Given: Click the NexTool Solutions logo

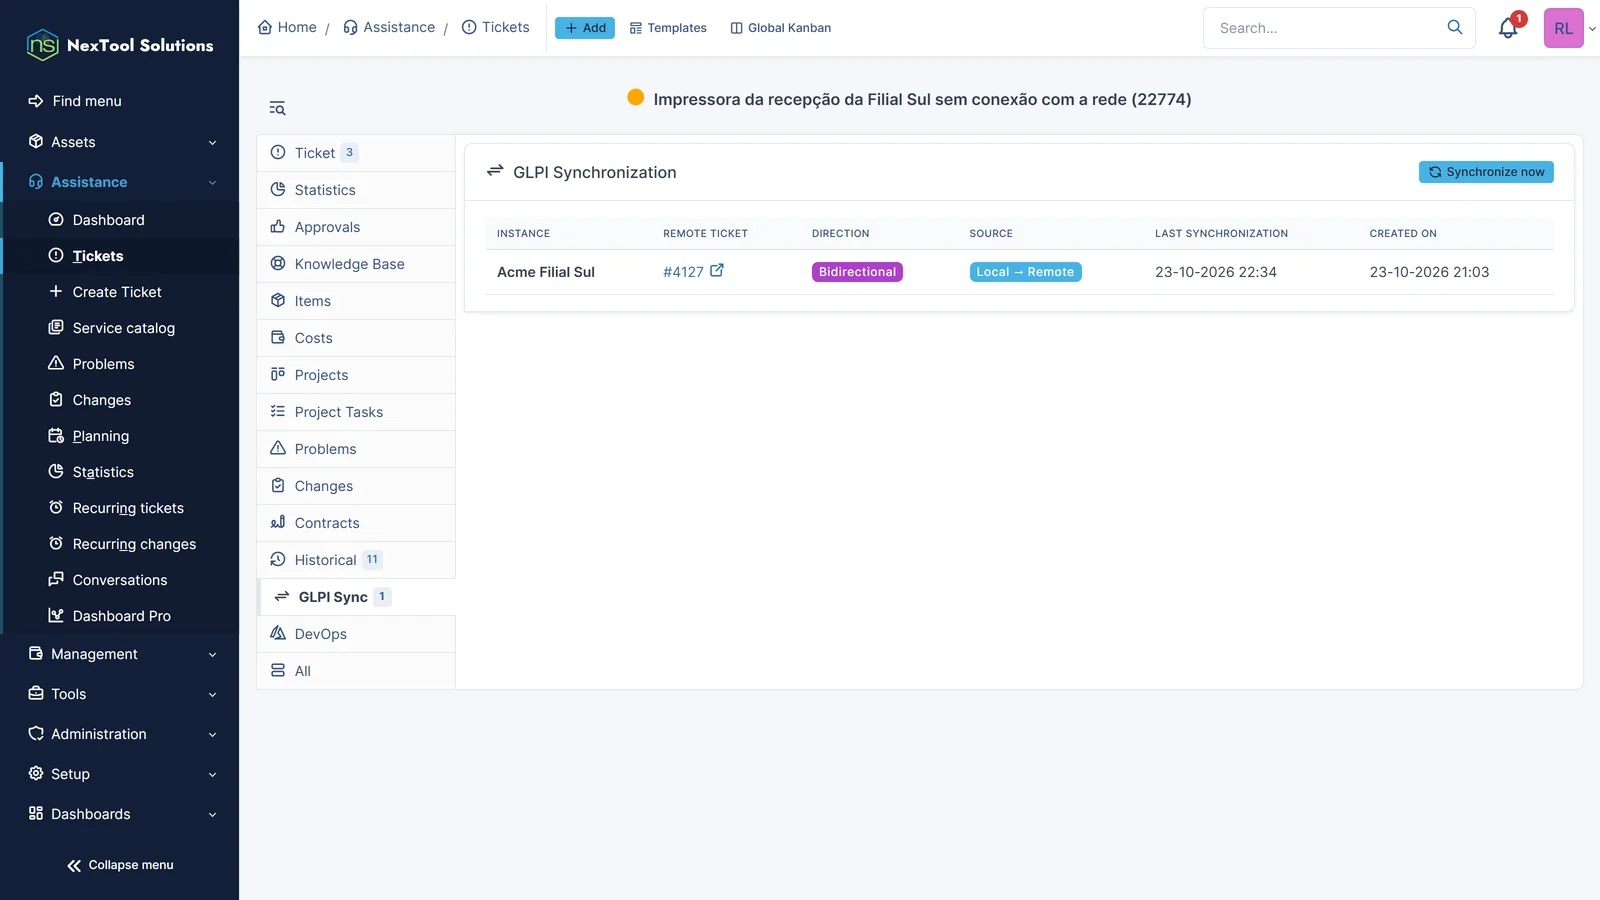Looking at the screenshot, I should point(120,45).
